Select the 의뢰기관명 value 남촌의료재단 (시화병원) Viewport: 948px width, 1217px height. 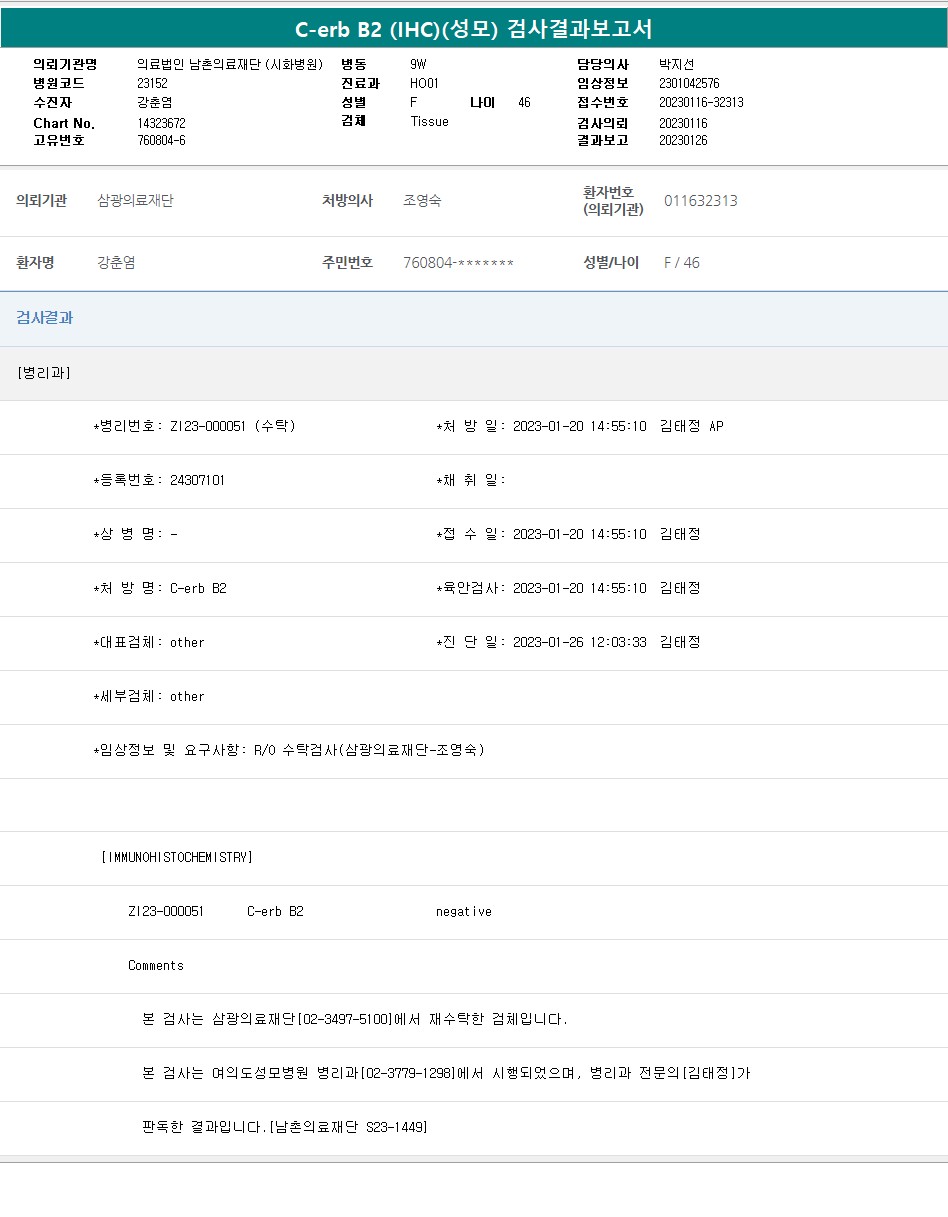click(x=230, y=64)
